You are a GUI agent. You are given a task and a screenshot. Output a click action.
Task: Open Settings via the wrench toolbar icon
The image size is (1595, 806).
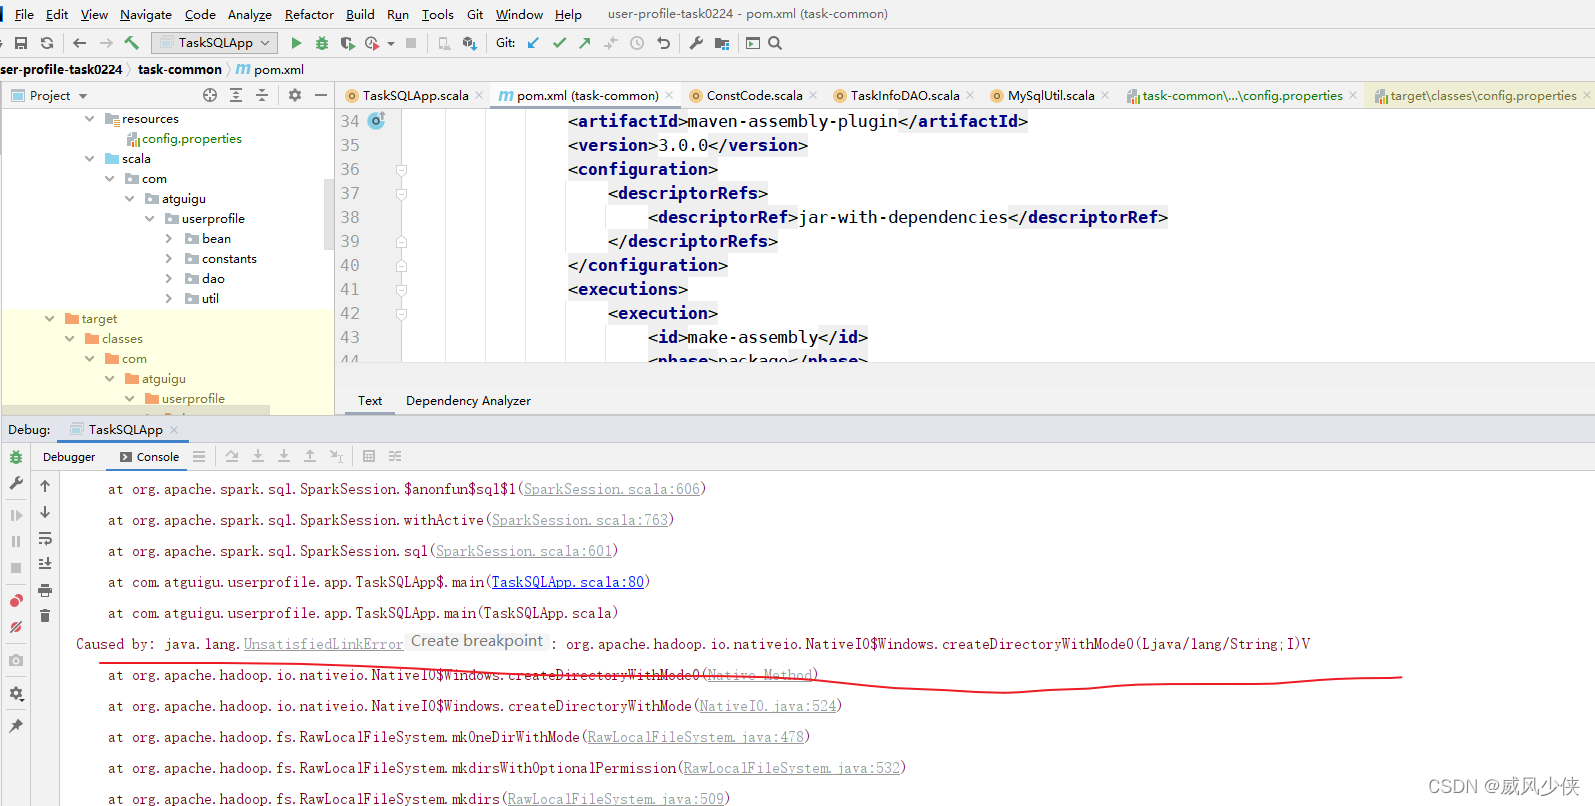click(696, 43)
